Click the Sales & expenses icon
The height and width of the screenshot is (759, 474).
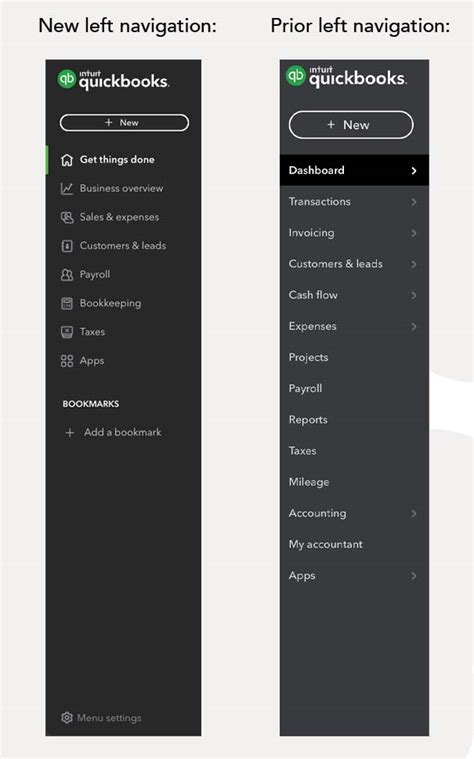point(67,217)
